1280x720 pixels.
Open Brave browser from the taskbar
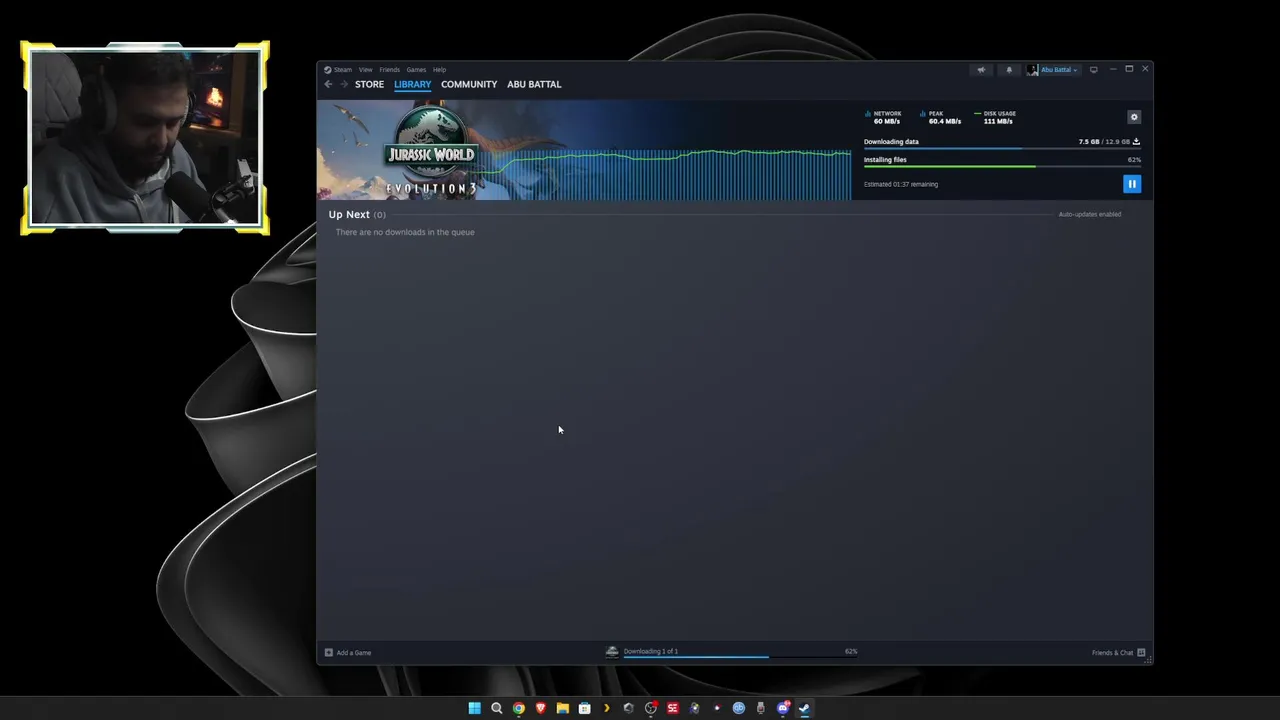point(541,708)
